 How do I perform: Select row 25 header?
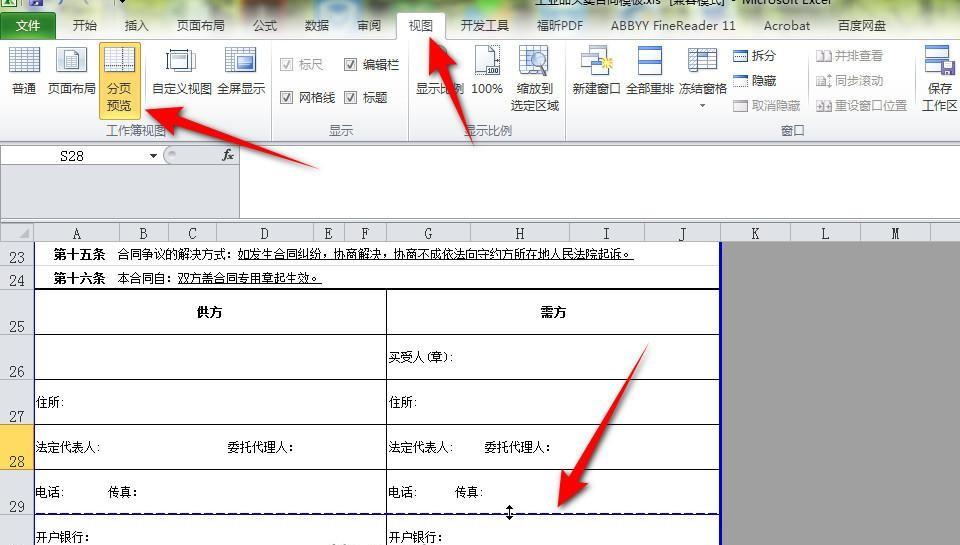click(17, 314)
